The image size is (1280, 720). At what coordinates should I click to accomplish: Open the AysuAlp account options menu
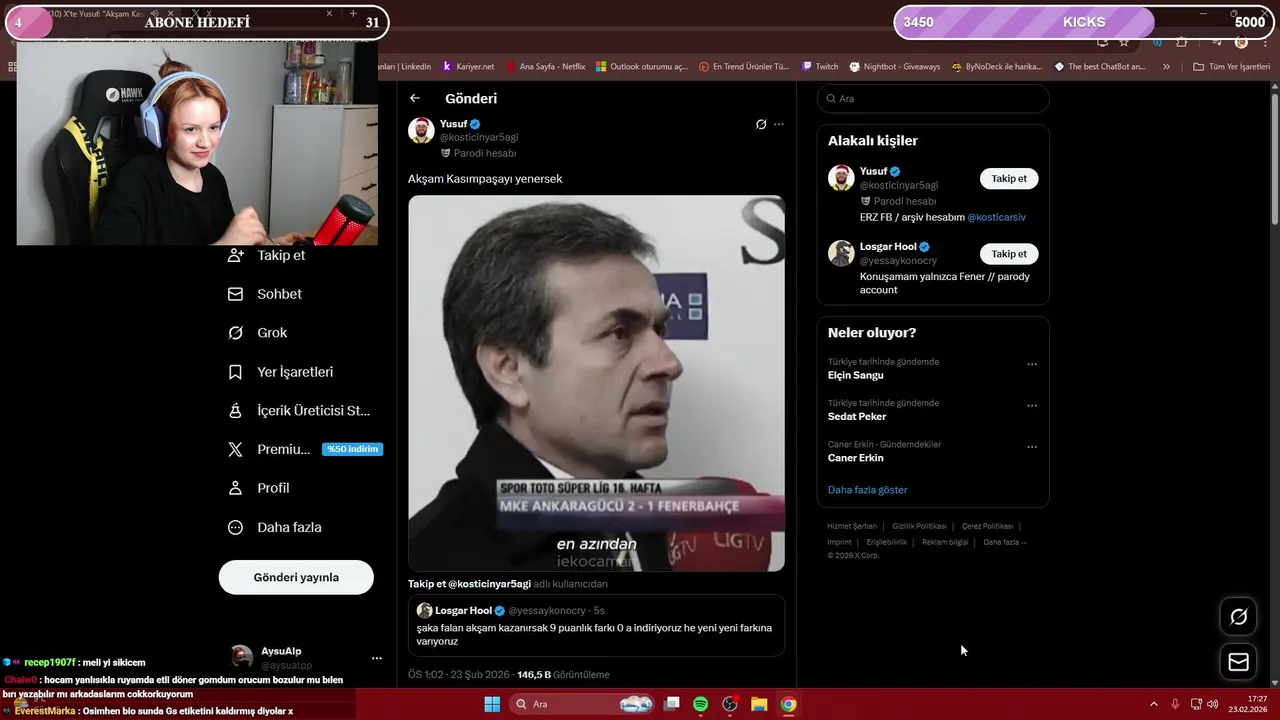point(377,658)
